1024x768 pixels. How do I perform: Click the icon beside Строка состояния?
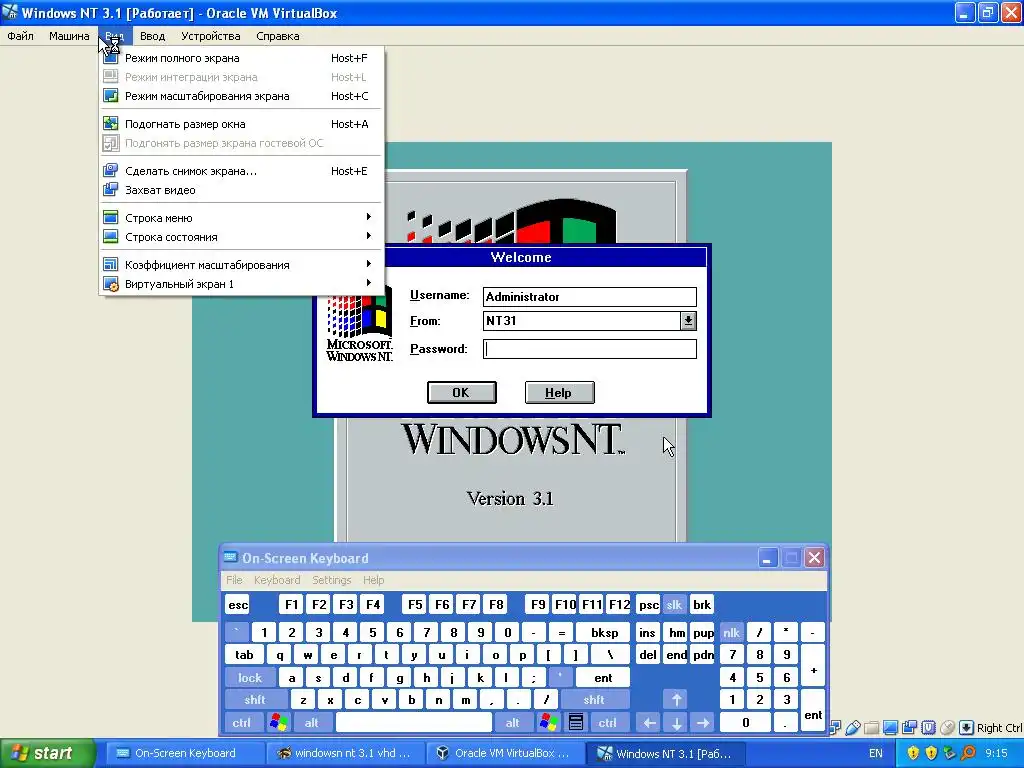pos(110,237)
